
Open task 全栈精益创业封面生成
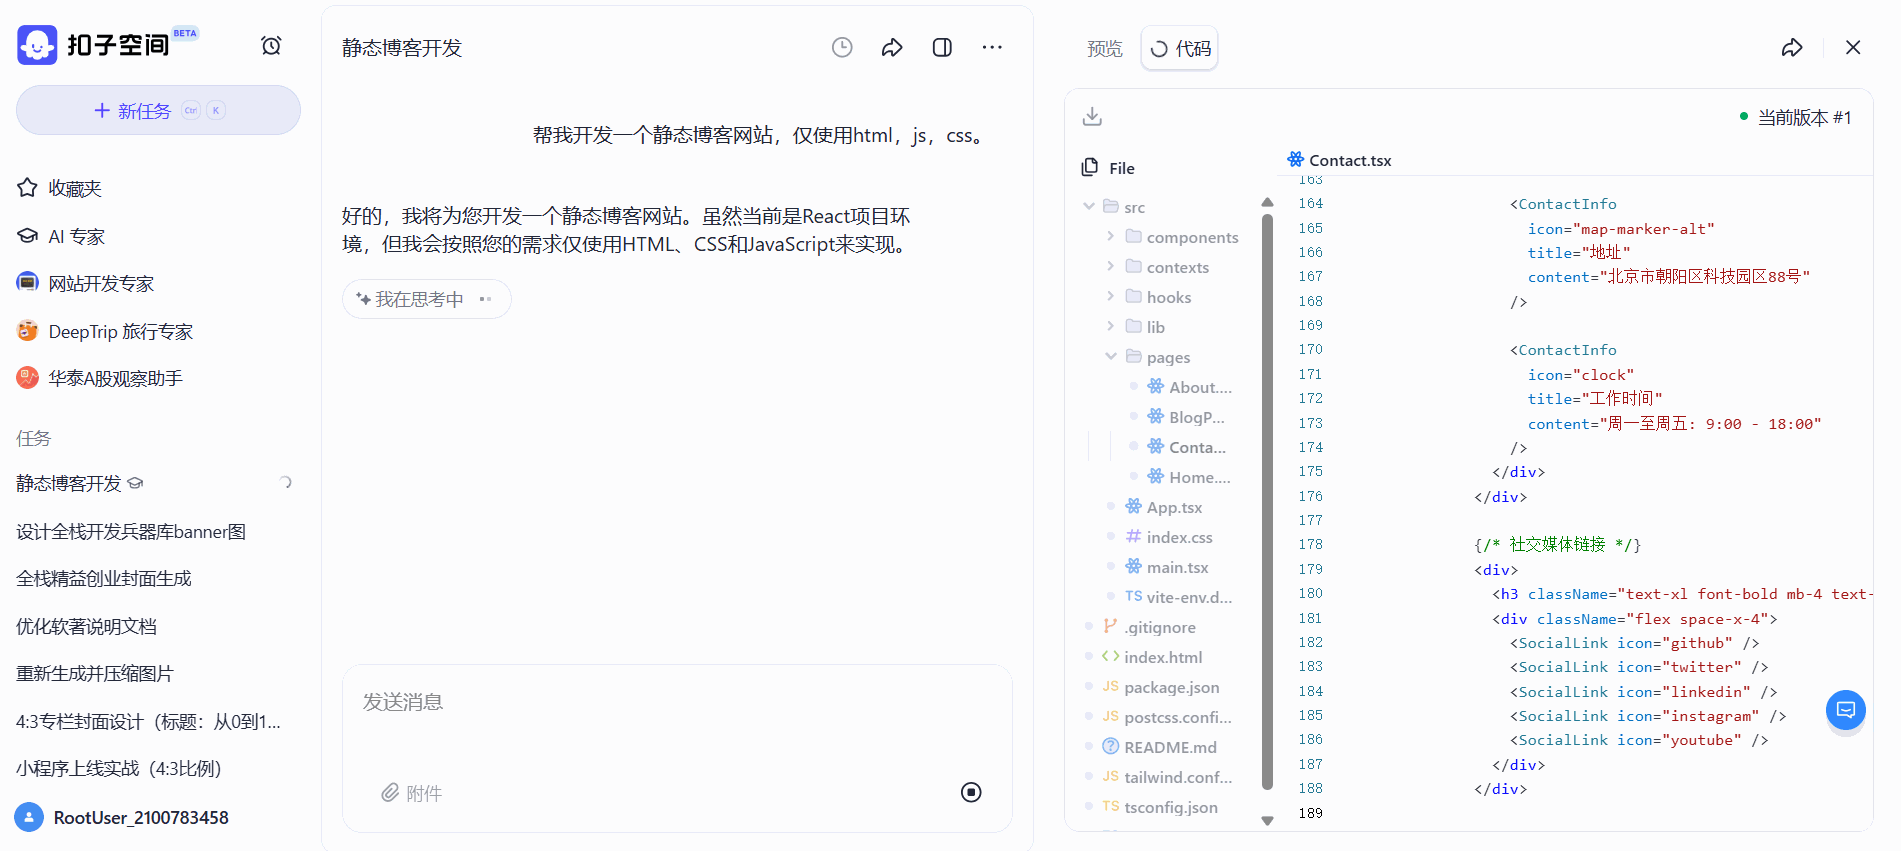pos(104,578)
